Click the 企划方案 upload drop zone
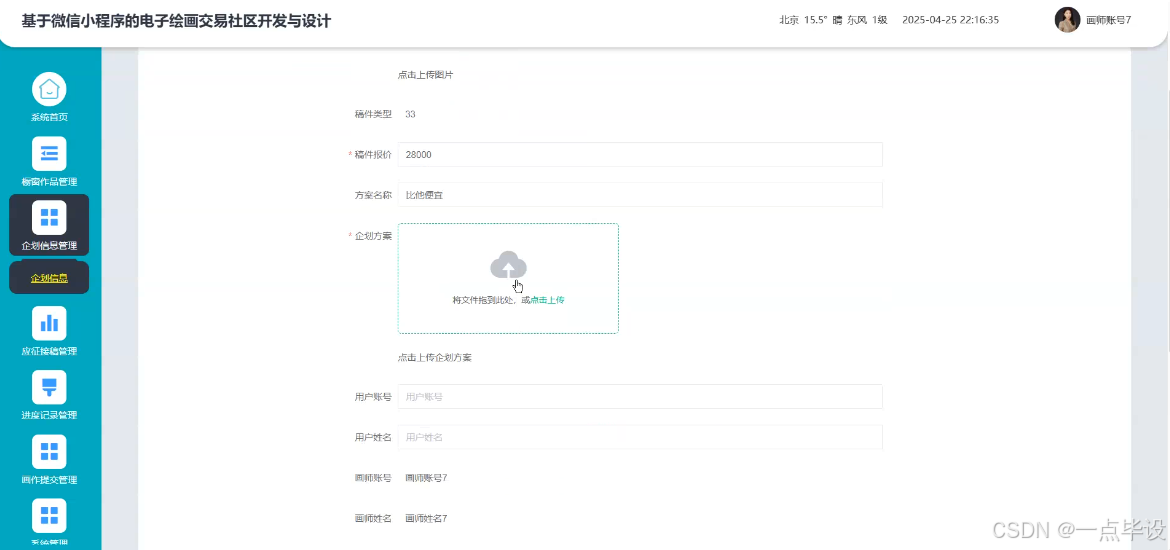Viewport: 1170px width, 550px height. click(508, 278)
